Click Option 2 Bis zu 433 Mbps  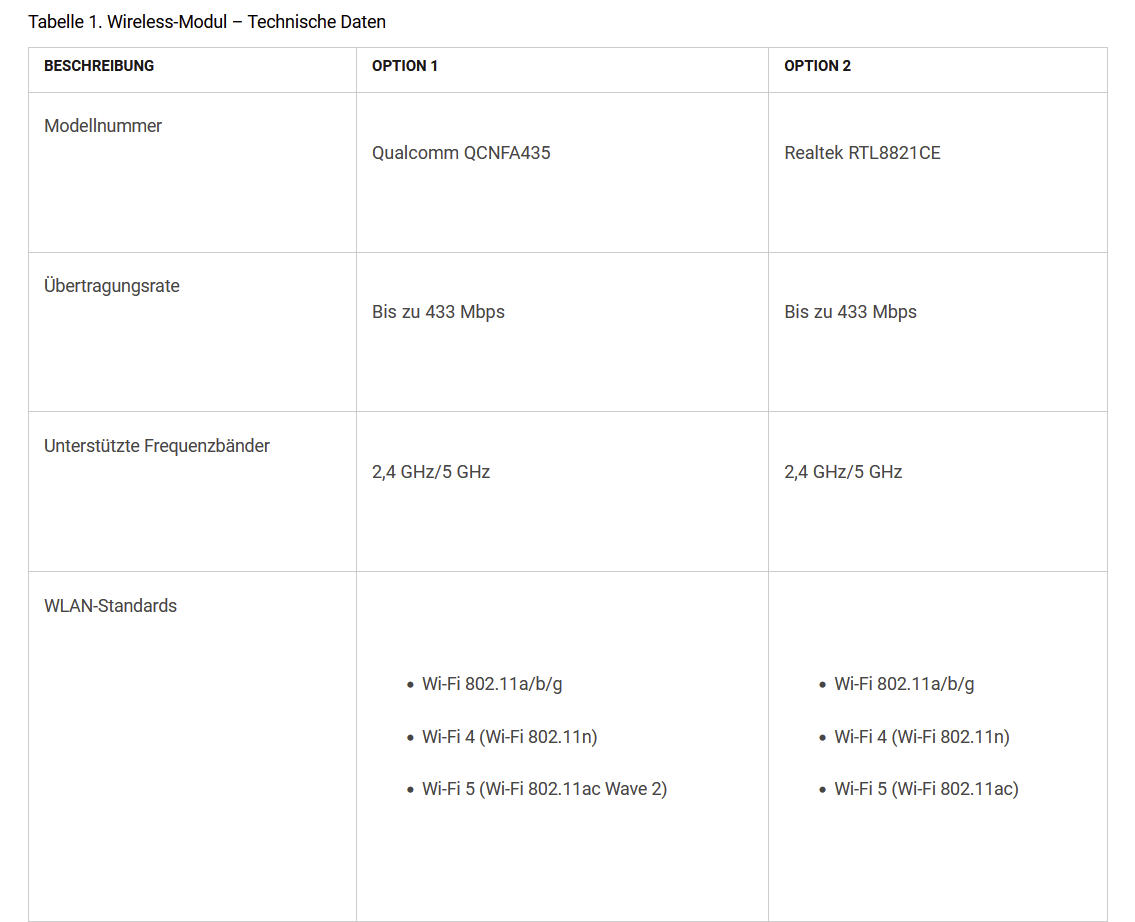click(851, 312)
